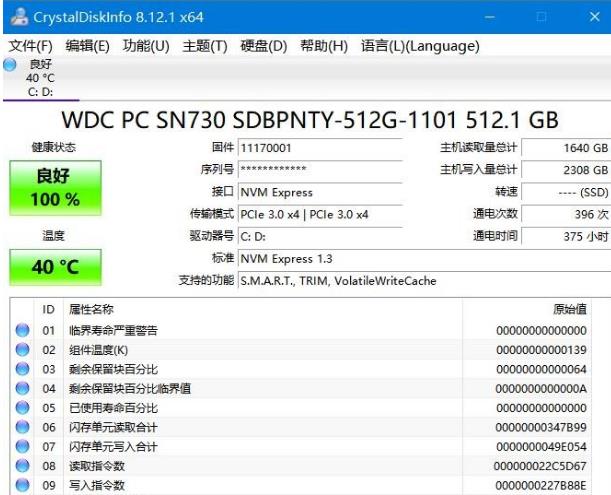Click the host reads value 1640 GB

(566, 148)
